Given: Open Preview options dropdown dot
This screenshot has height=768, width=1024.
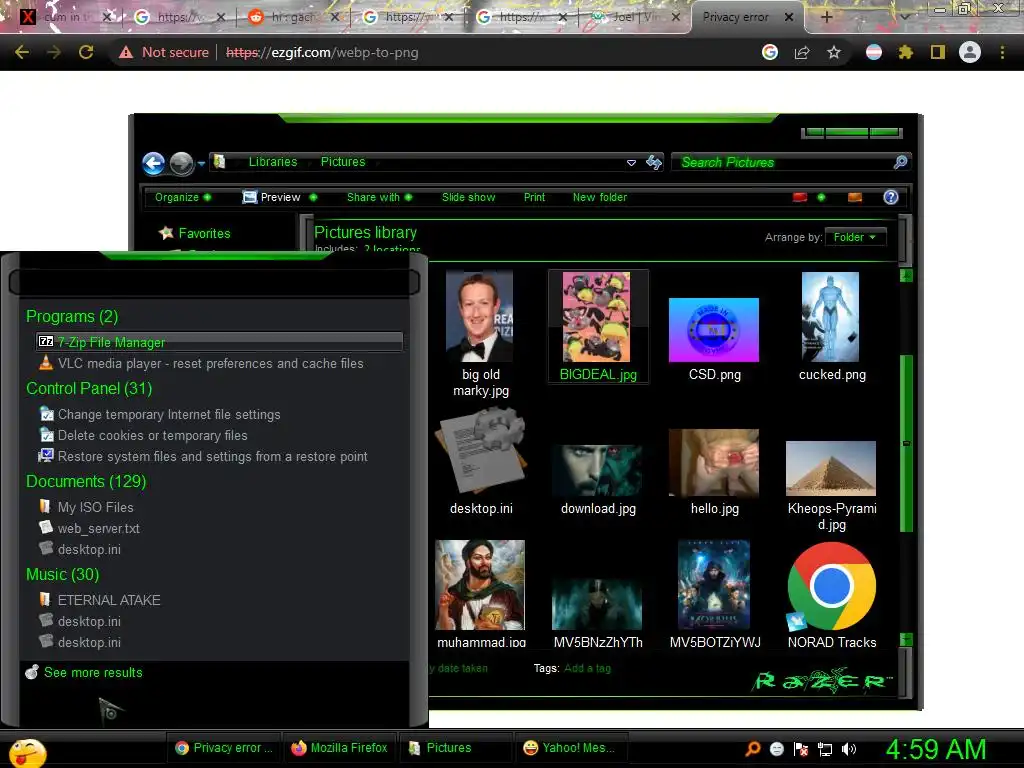Looking at the screenshot, I should (x=313, y=197).
